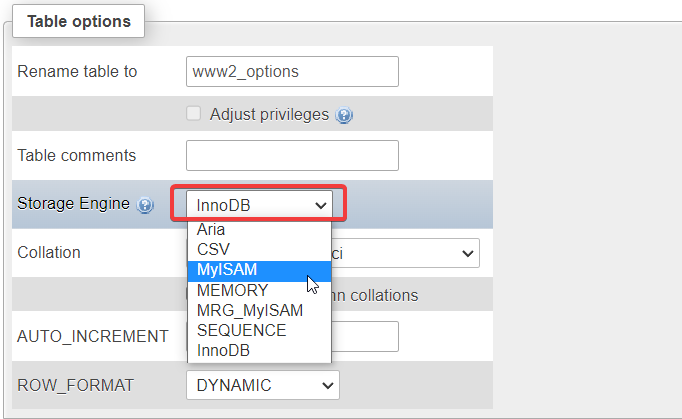This screenshot has height=419, width=682.
Task: Open the Collation dropdown
Action: 405,253
